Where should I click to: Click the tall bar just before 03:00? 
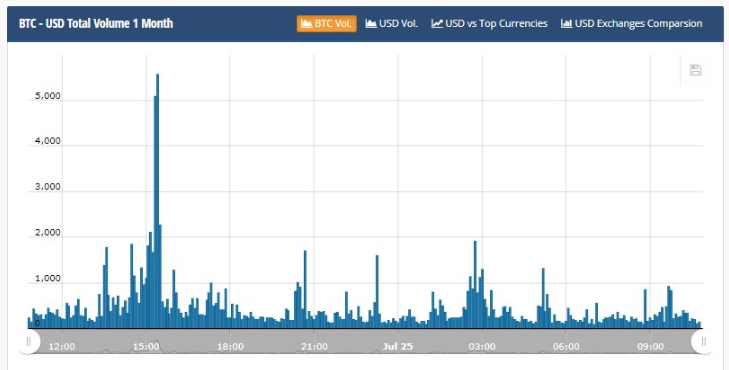[x=475, y=284]
